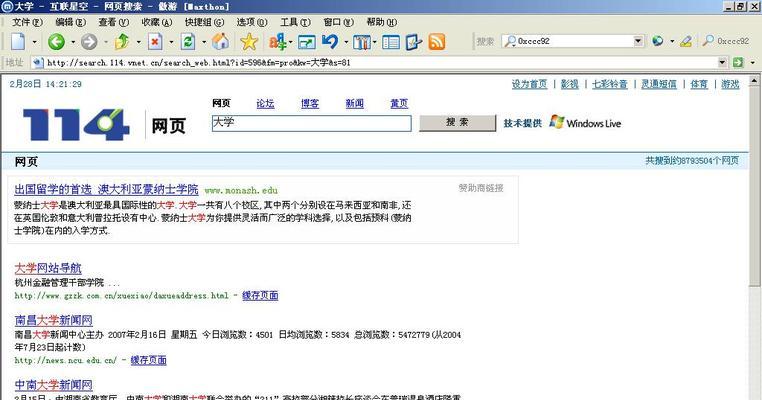Switch to the 博客 search tab

[310, 104]
